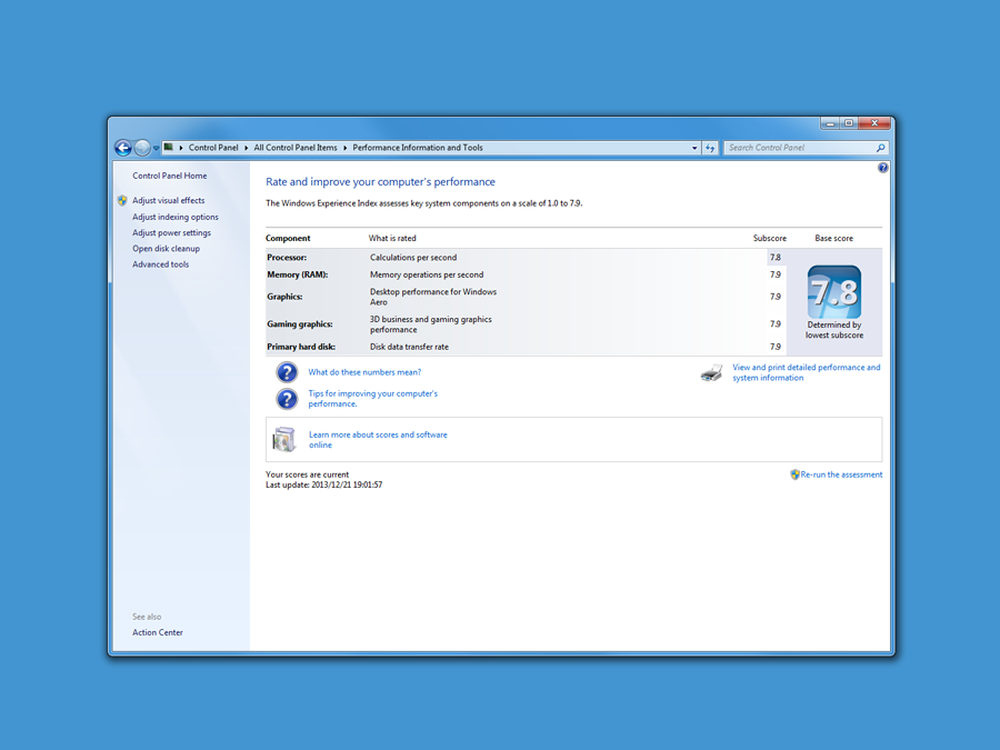Open Adjust visual effects
Image resolution: width=1000 pixels, height=750 pixels.
click(168, 200)
